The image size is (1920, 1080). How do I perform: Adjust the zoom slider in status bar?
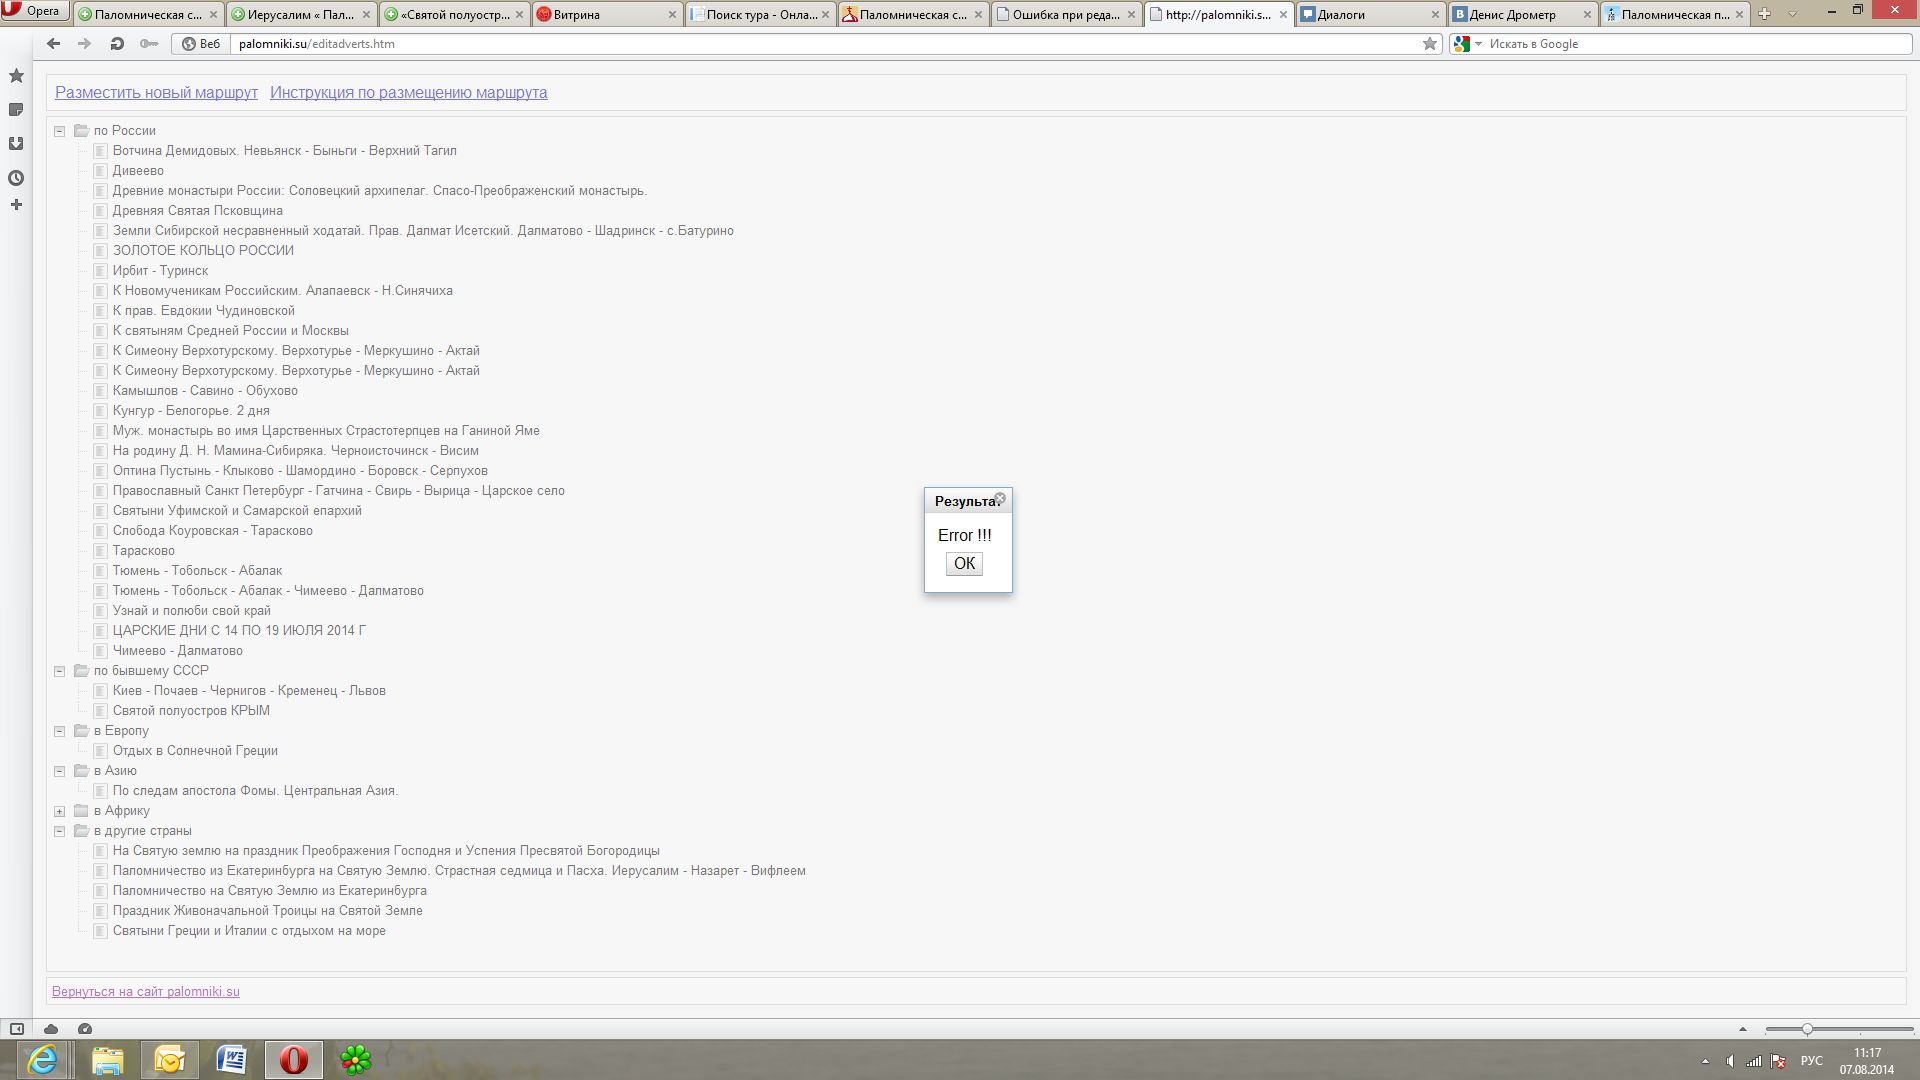(1807, 1029)
